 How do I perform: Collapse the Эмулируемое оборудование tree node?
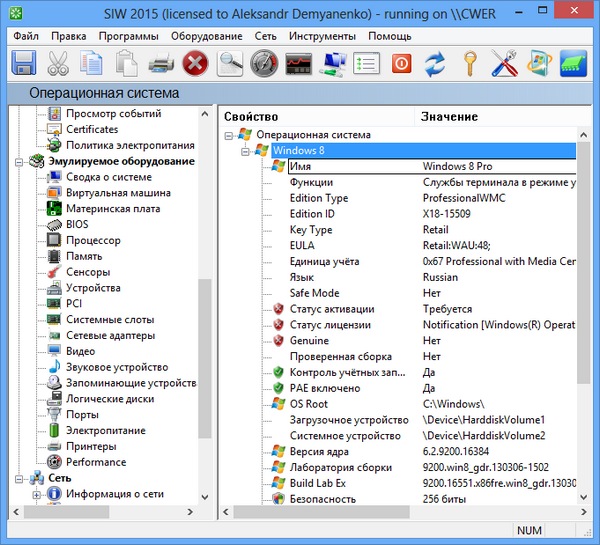point(23,161)
